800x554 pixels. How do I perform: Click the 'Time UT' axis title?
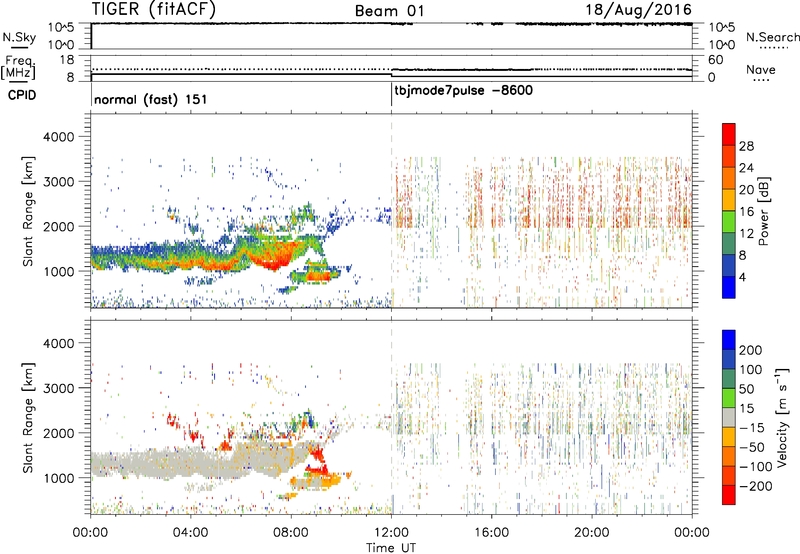point(391,548)
